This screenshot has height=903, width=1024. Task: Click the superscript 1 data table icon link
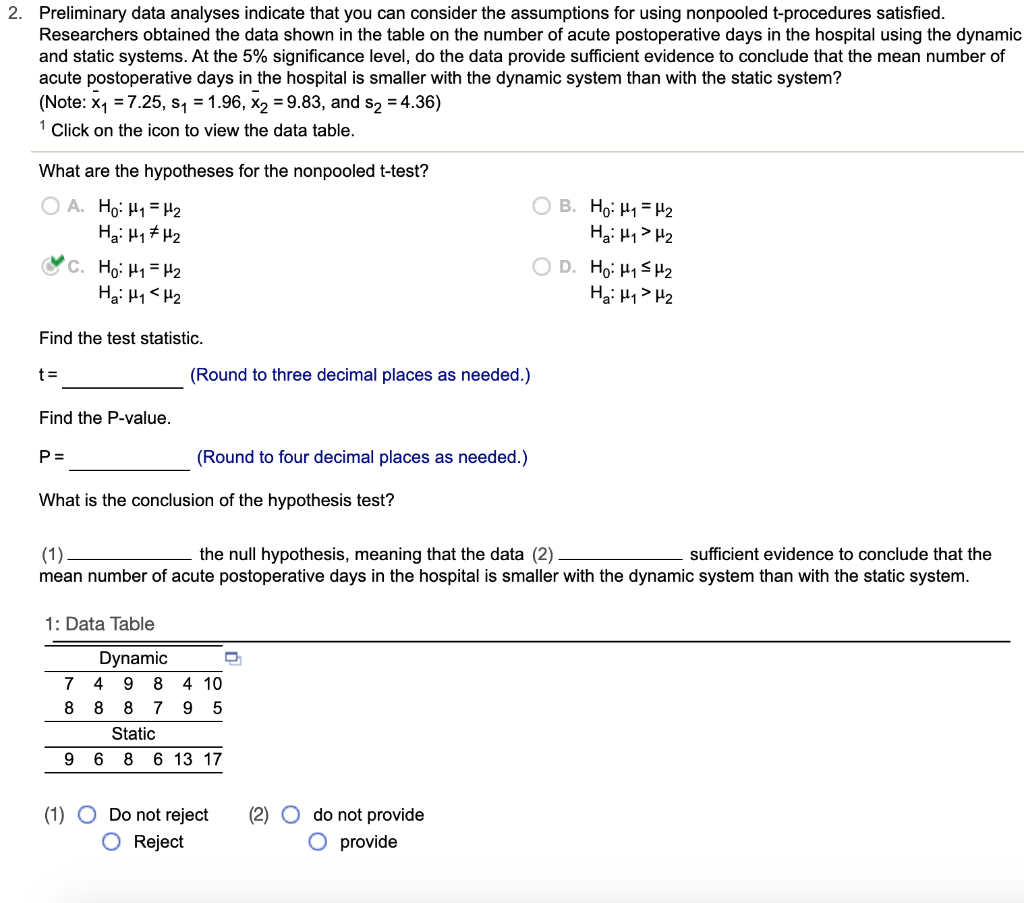(42, 124)
